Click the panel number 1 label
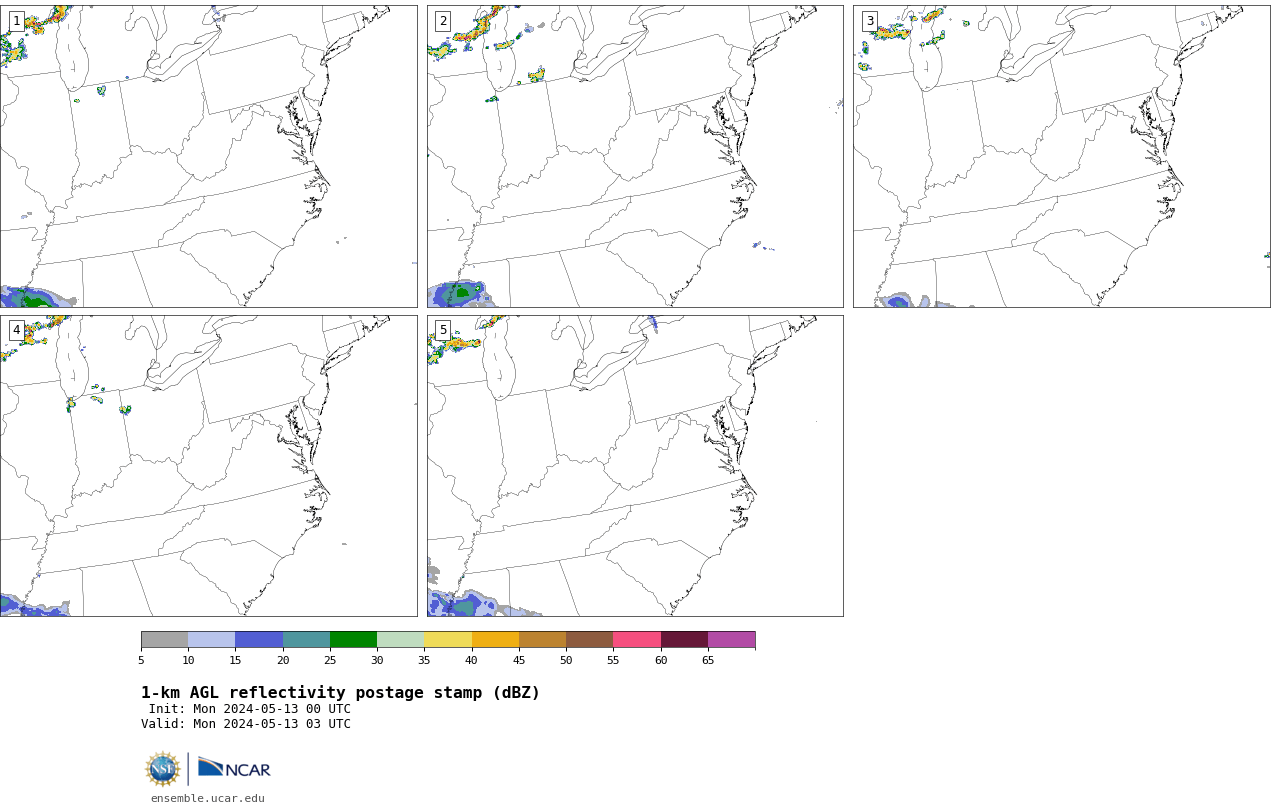The width and height of the screenshot is (1280, 809). pyautogui.click(x=16, y=21)
